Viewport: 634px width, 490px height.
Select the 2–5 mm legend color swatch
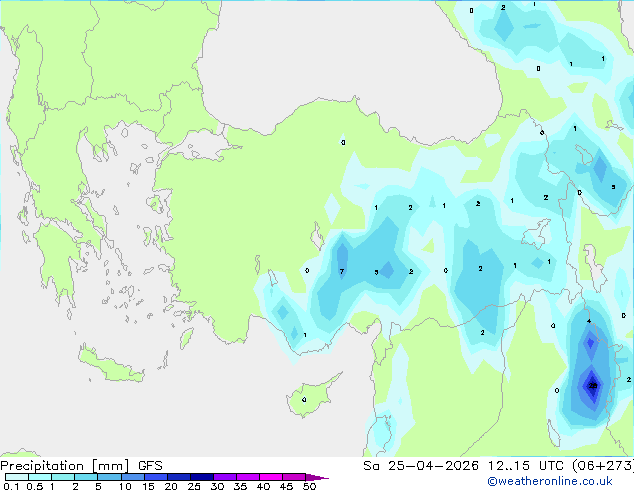click(86, 477)
